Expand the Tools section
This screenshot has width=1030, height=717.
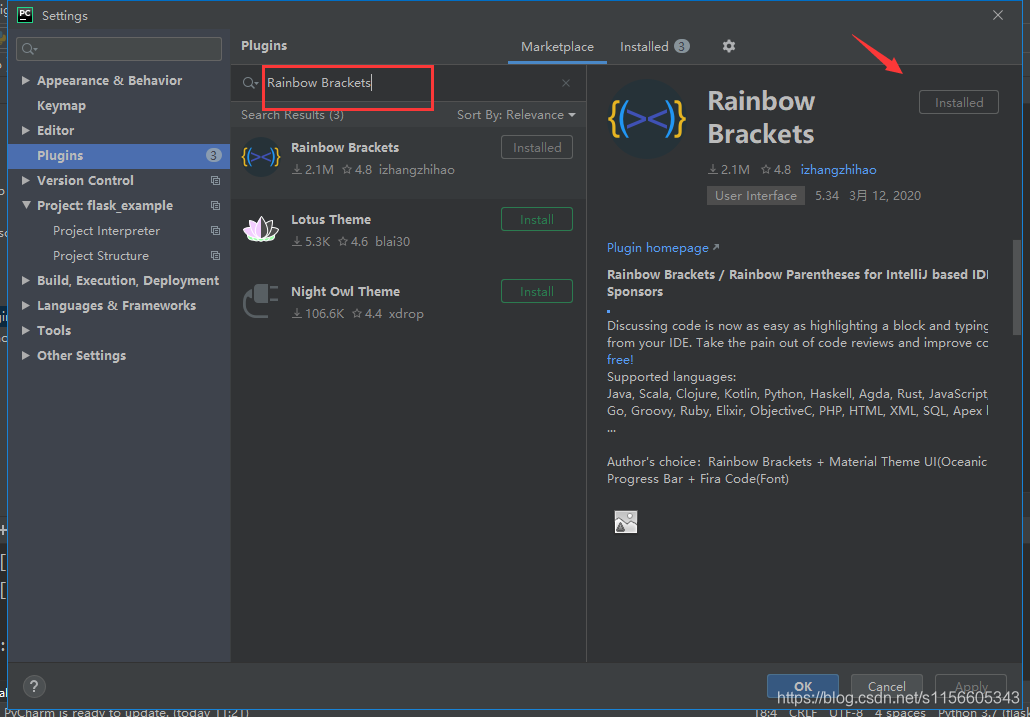[26, 330]
